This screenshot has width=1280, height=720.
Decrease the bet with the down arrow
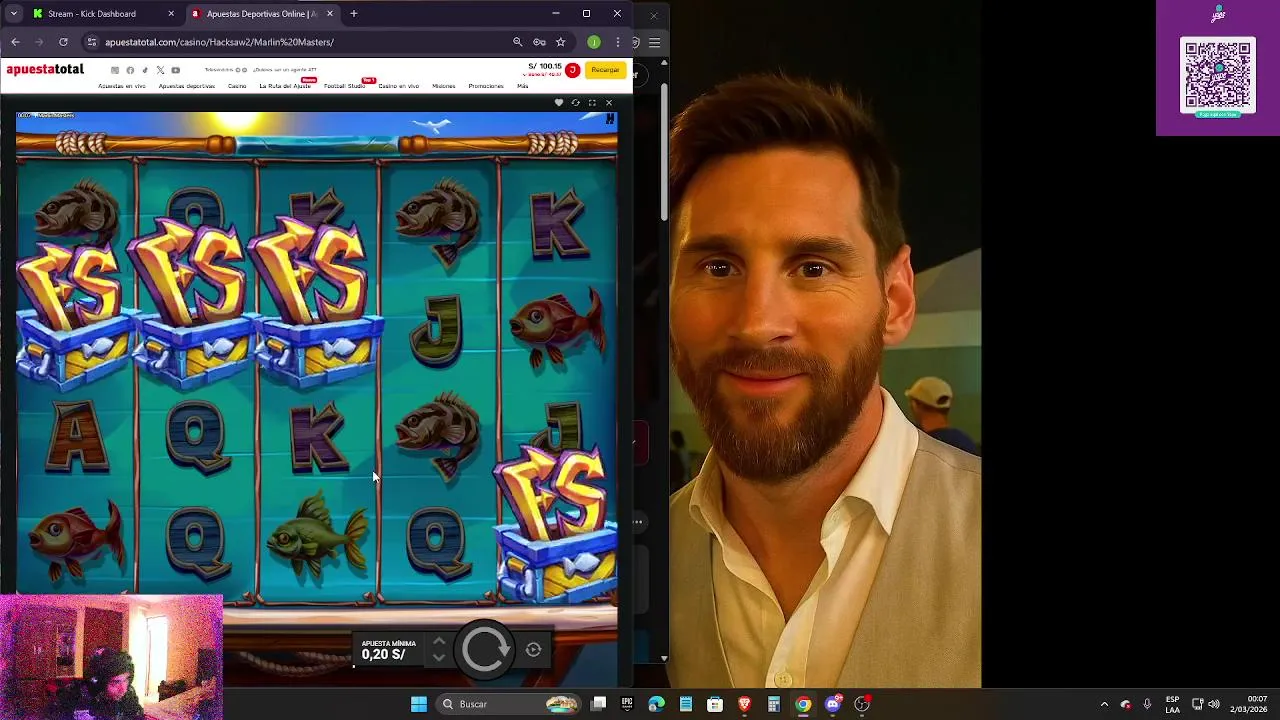[x=438, y=658]
